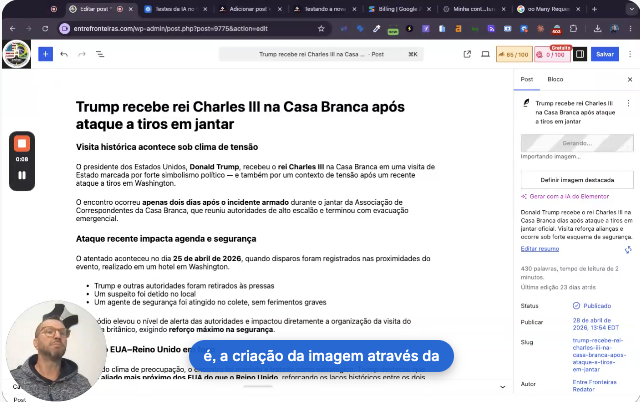640x402 pixels.
Task: Expand the bottom meta box panel chevron
Action: click(502, 387)
